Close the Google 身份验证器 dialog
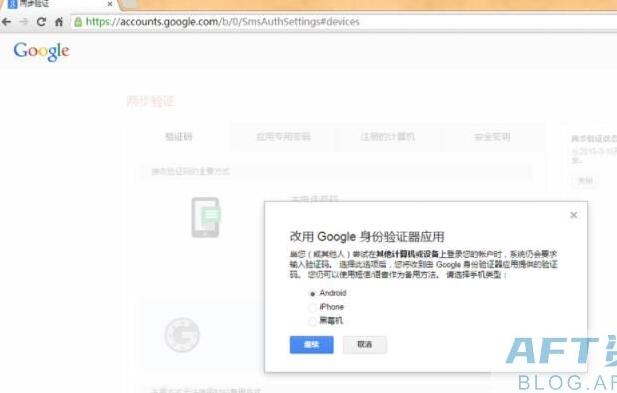 573,215
